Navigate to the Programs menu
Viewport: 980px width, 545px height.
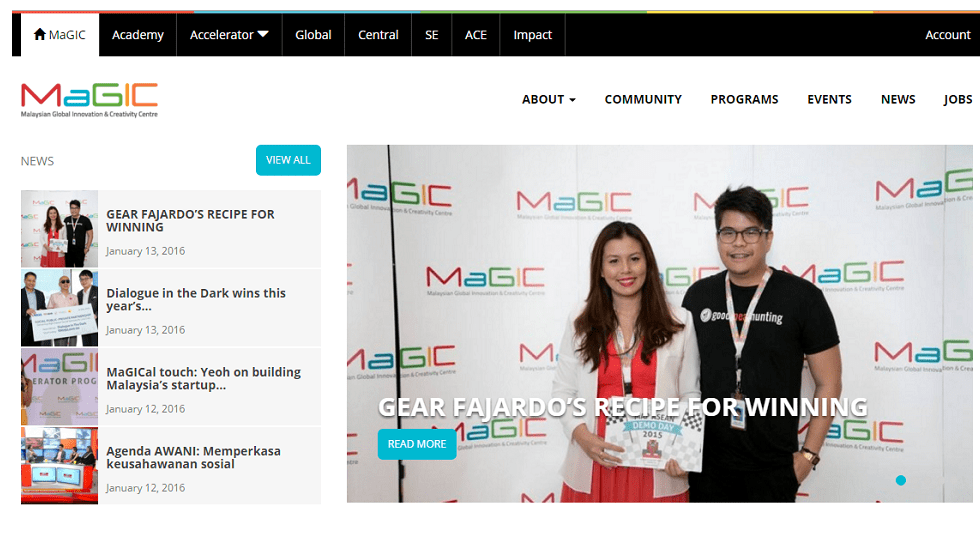click(x=744, y=99)
